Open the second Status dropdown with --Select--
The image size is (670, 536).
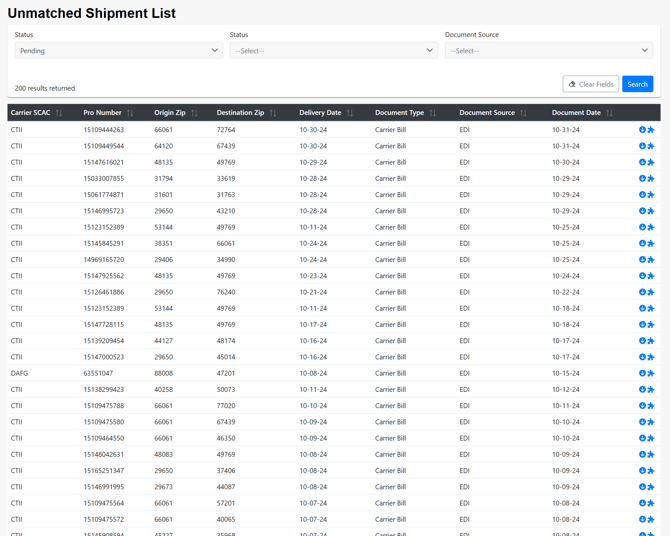click(333, 50)
